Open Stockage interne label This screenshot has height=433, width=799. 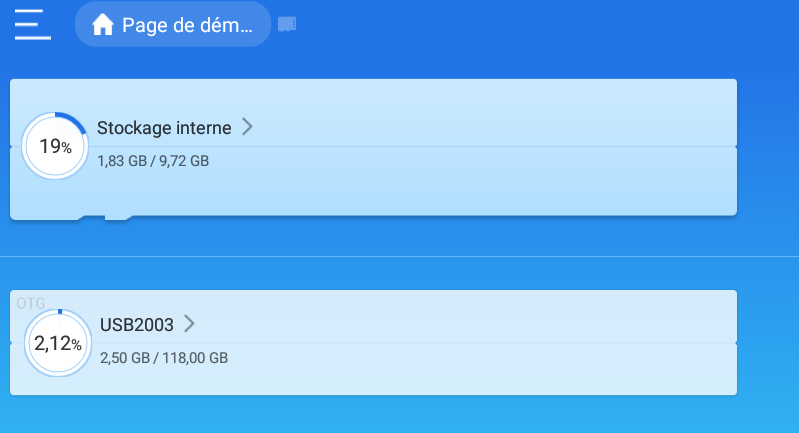tap(164, 128)
